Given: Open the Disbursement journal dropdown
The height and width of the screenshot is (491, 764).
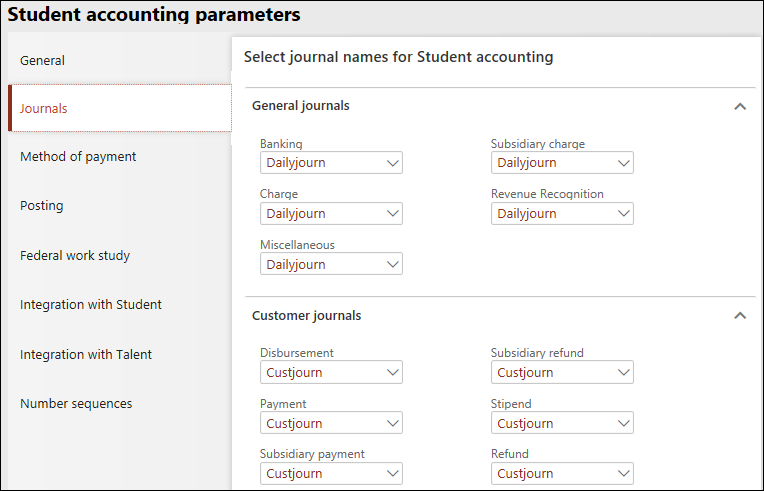Looking at the screenshot, I should tap(391, 373).
